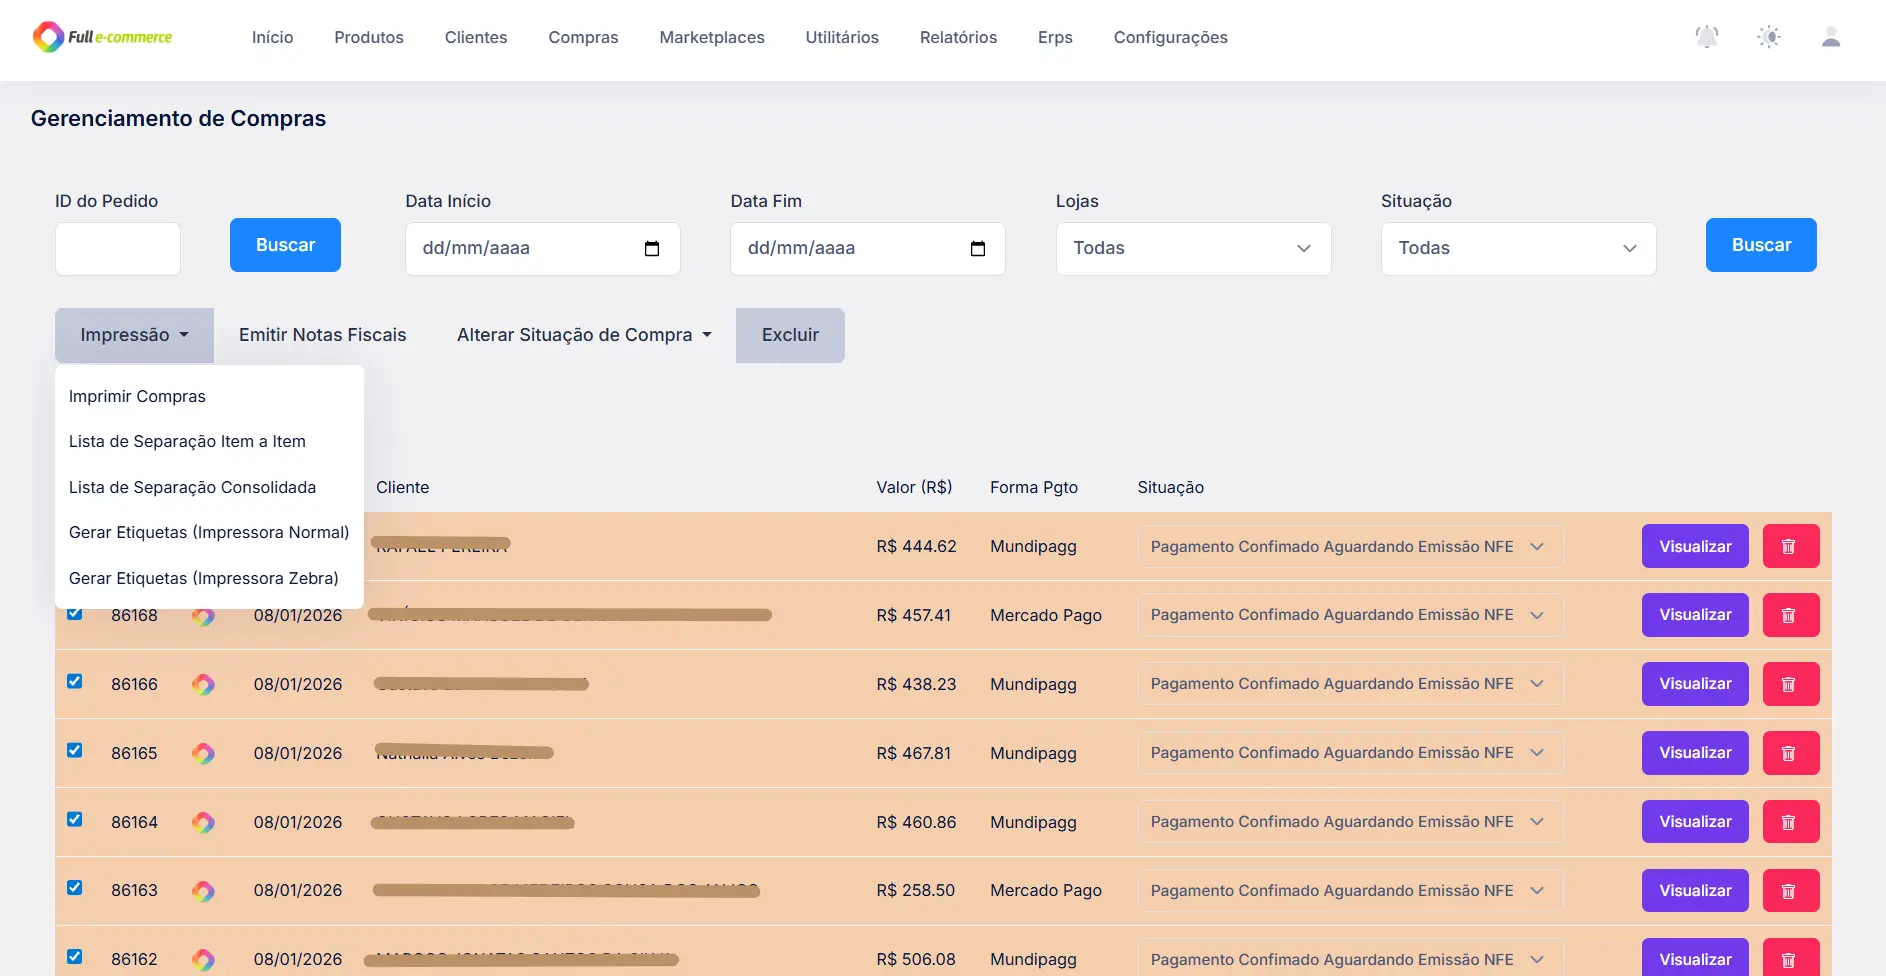
Task: Open the user profile icon
Action: pos(1831,37)
